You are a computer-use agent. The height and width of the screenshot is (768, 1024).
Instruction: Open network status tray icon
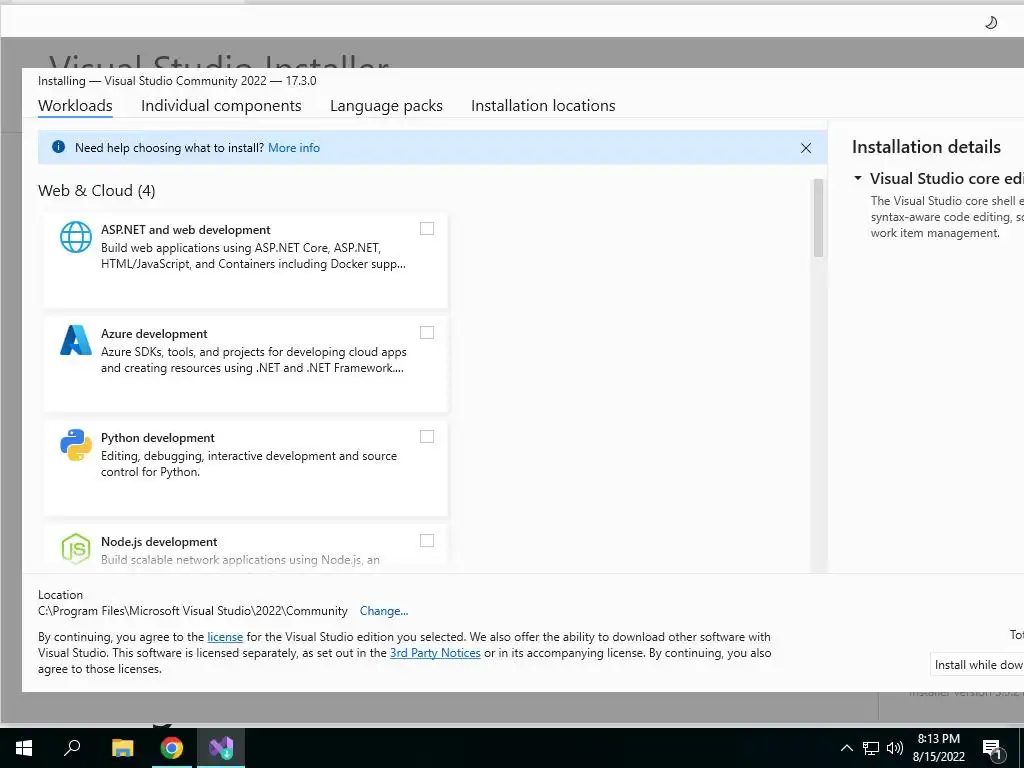pos(871,748)
